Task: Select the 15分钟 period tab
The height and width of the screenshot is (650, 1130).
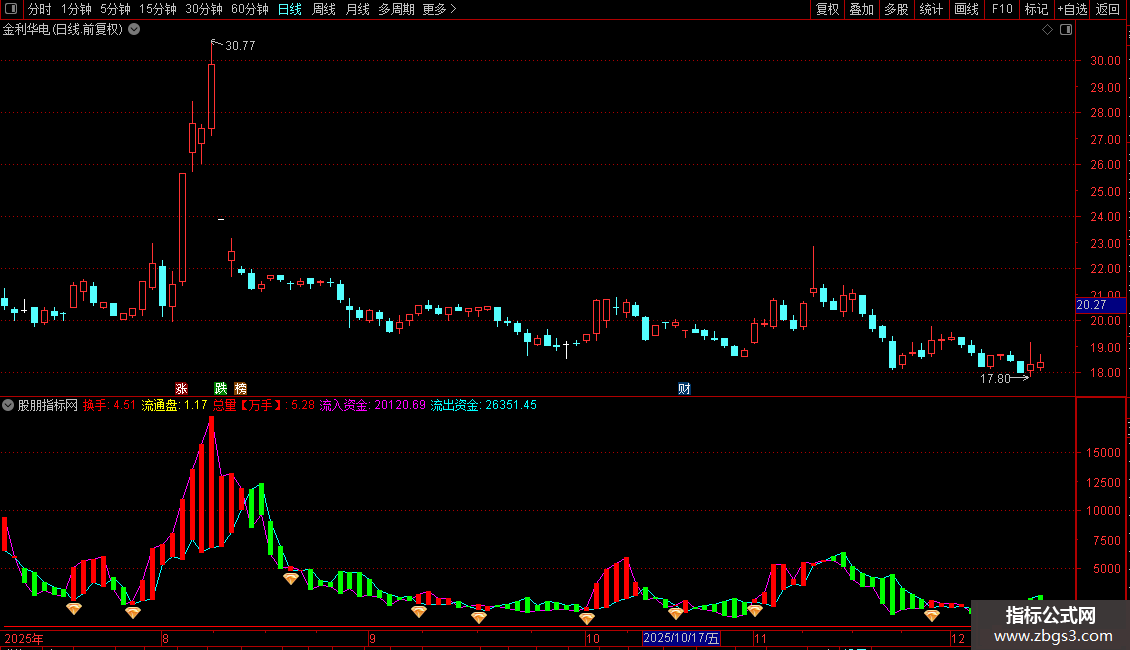Action: [157, 9]
